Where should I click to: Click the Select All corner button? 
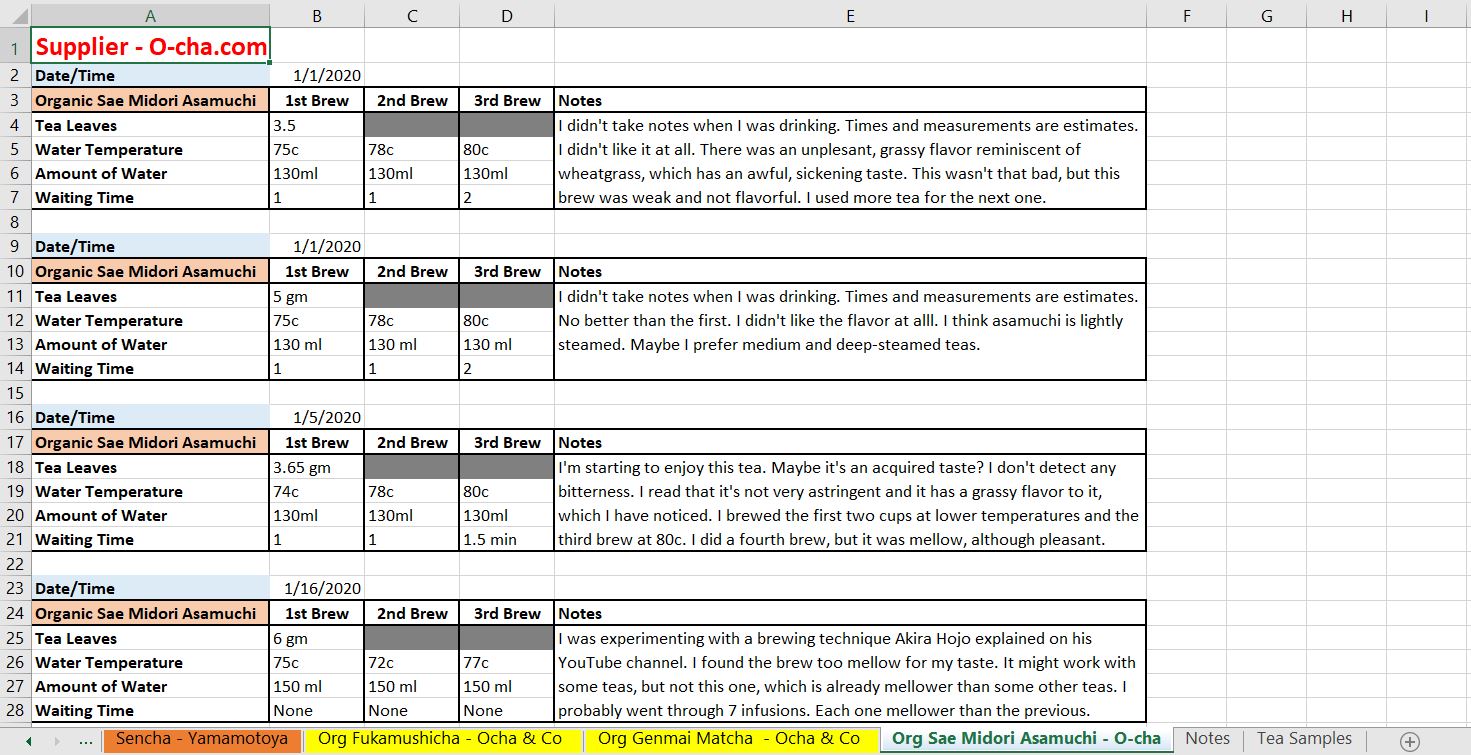pos(15,15)
